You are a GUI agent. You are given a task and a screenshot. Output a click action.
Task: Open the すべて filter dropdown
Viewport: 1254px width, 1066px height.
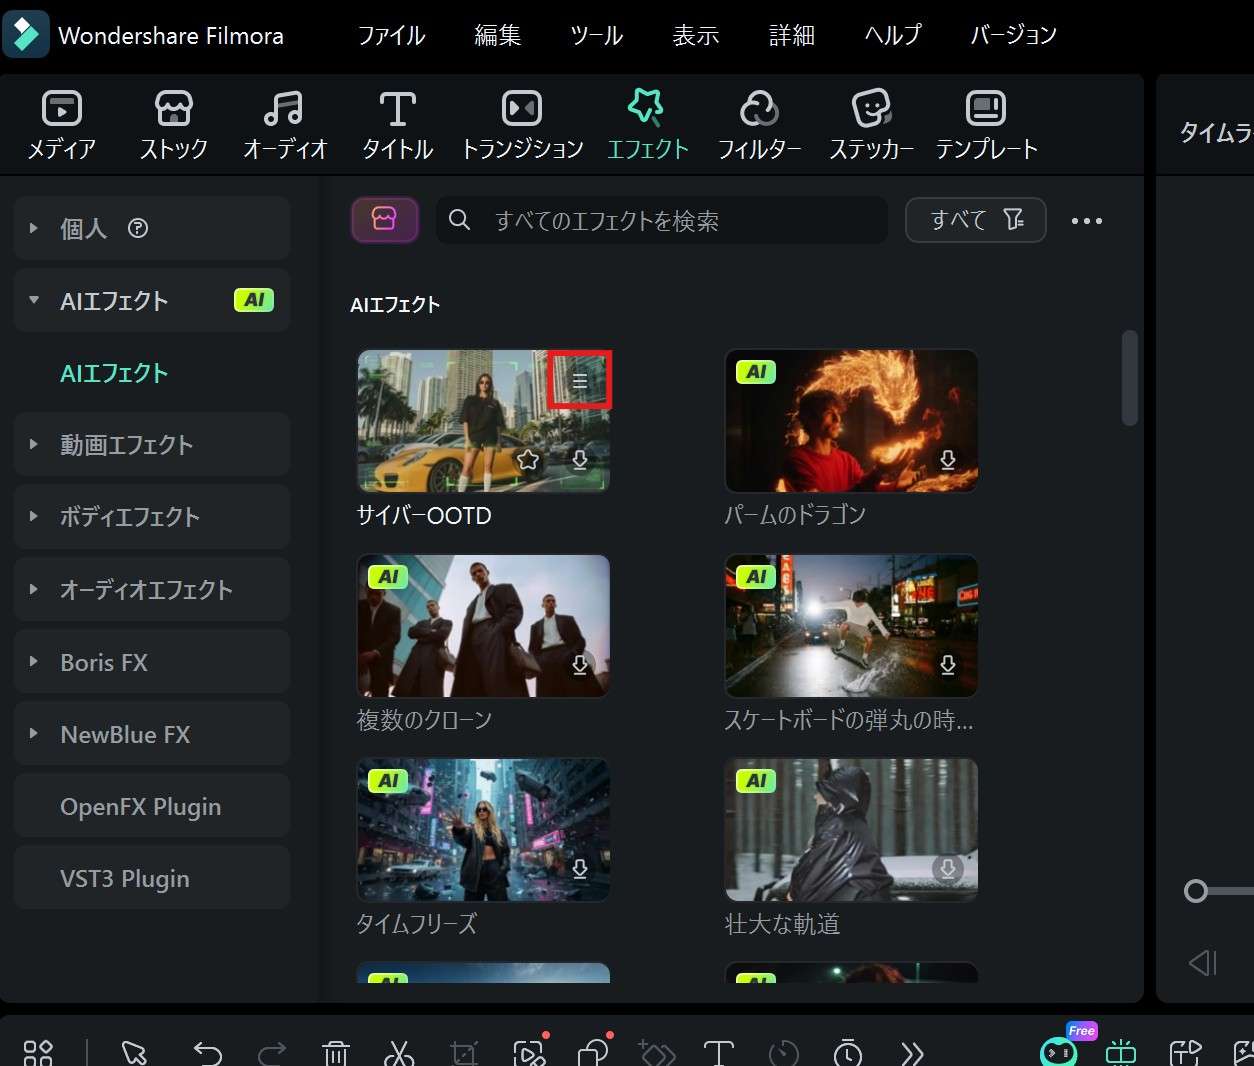pos(975,220)
